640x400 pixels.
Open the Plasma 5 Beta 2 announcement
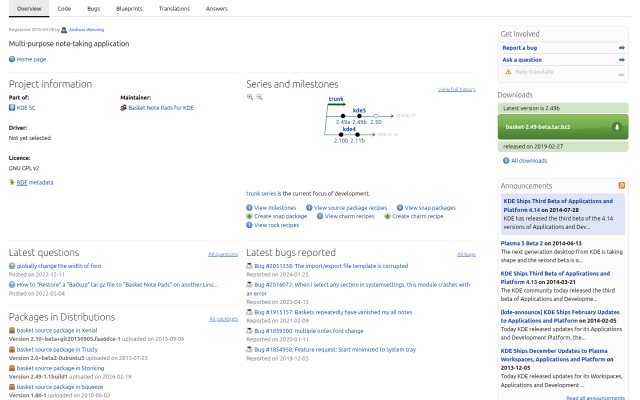522,243
